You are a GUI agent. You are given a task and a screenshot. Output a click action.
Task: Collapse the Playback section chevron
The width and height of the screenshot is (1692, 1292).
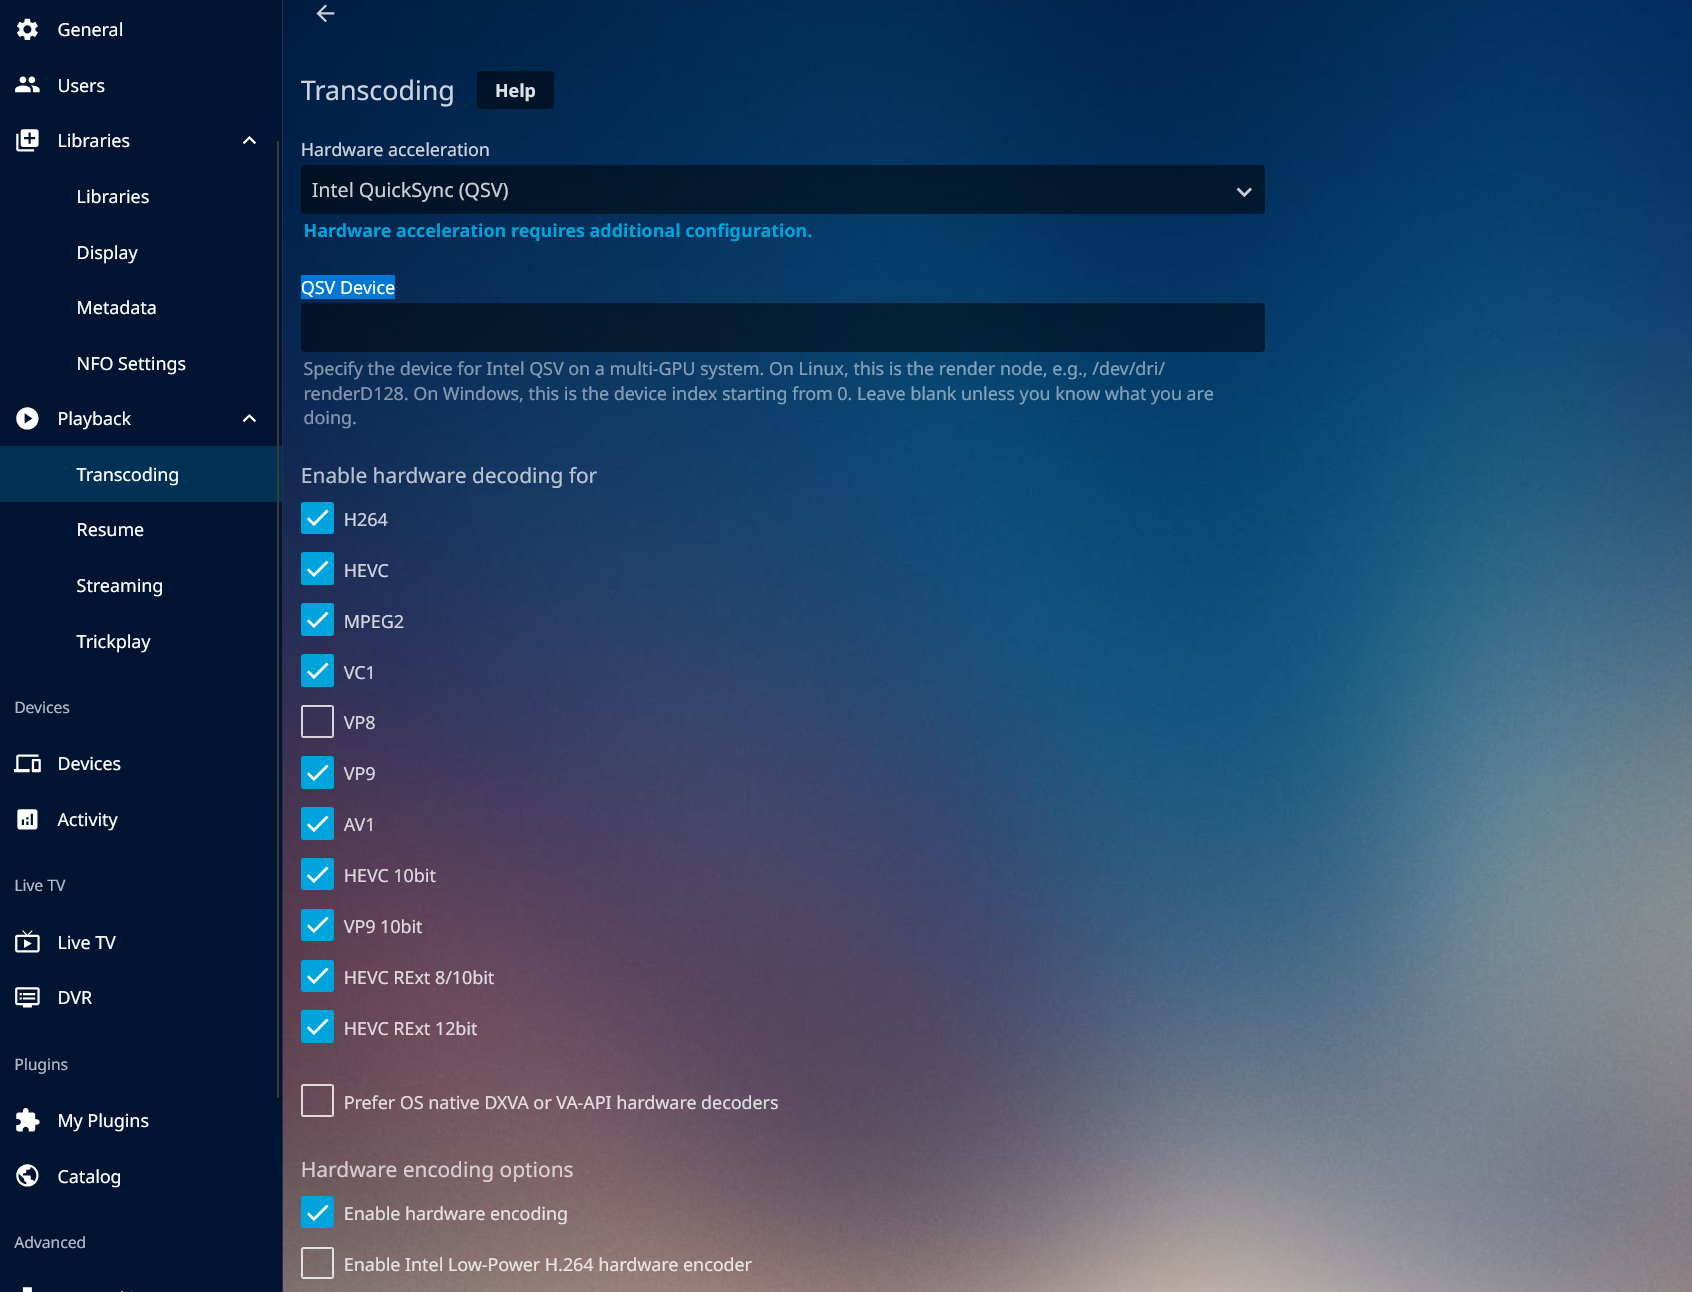pos(249,419)
